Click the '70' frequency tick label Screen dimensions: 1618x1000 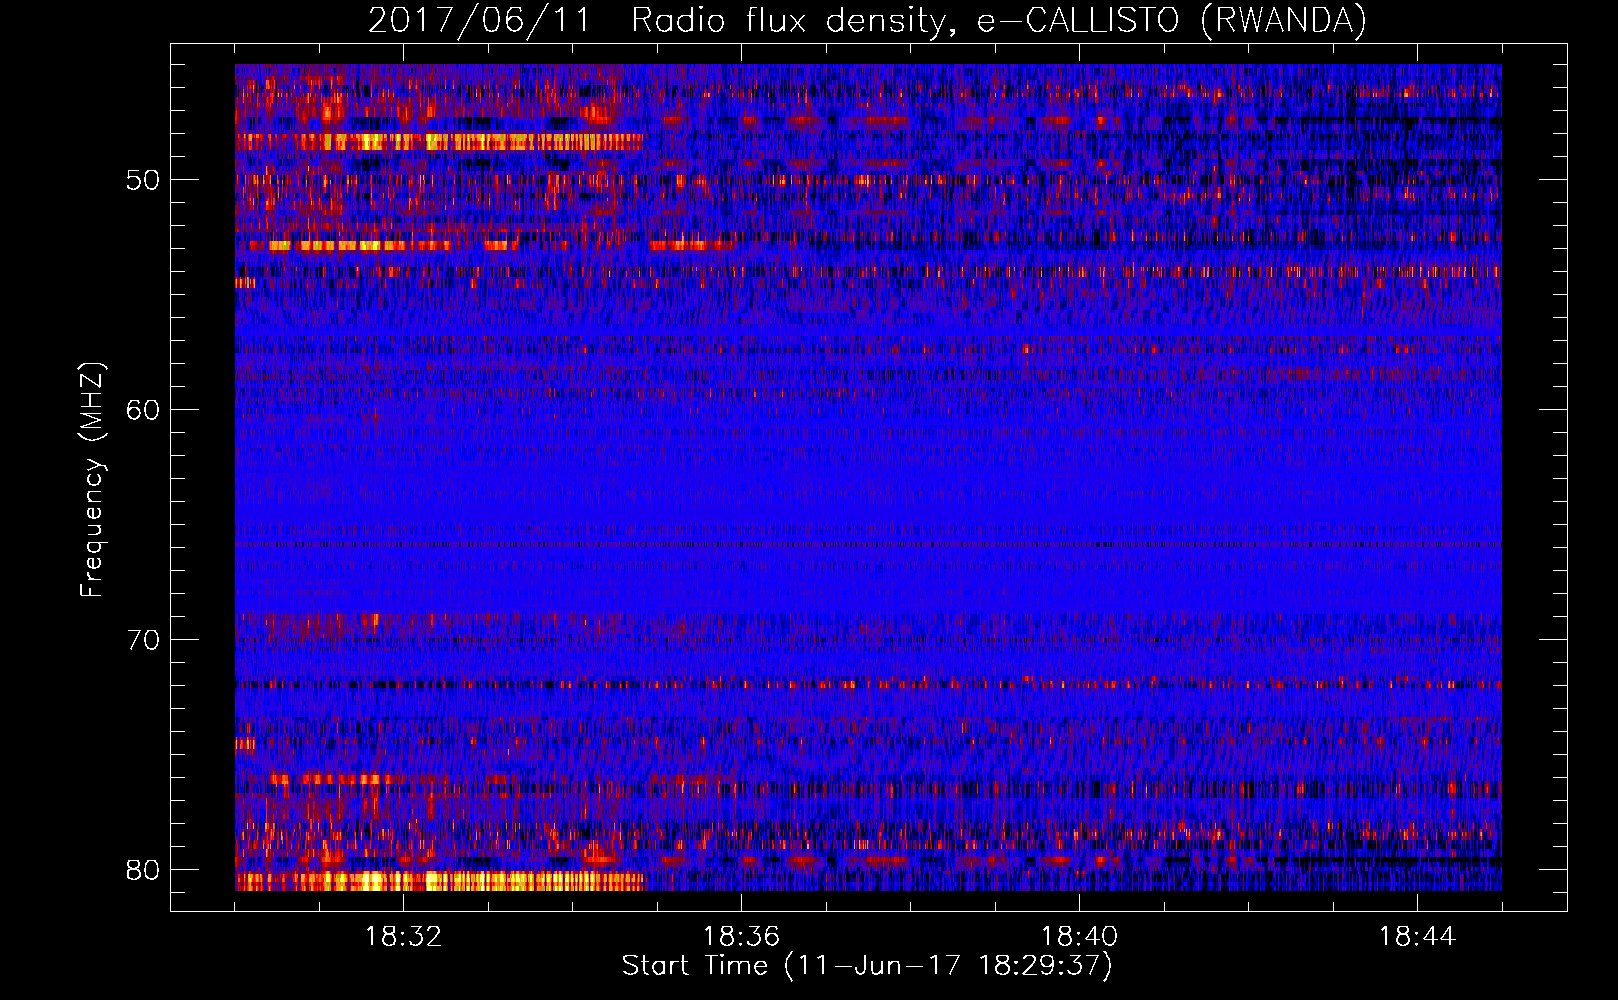click(143, 640)
